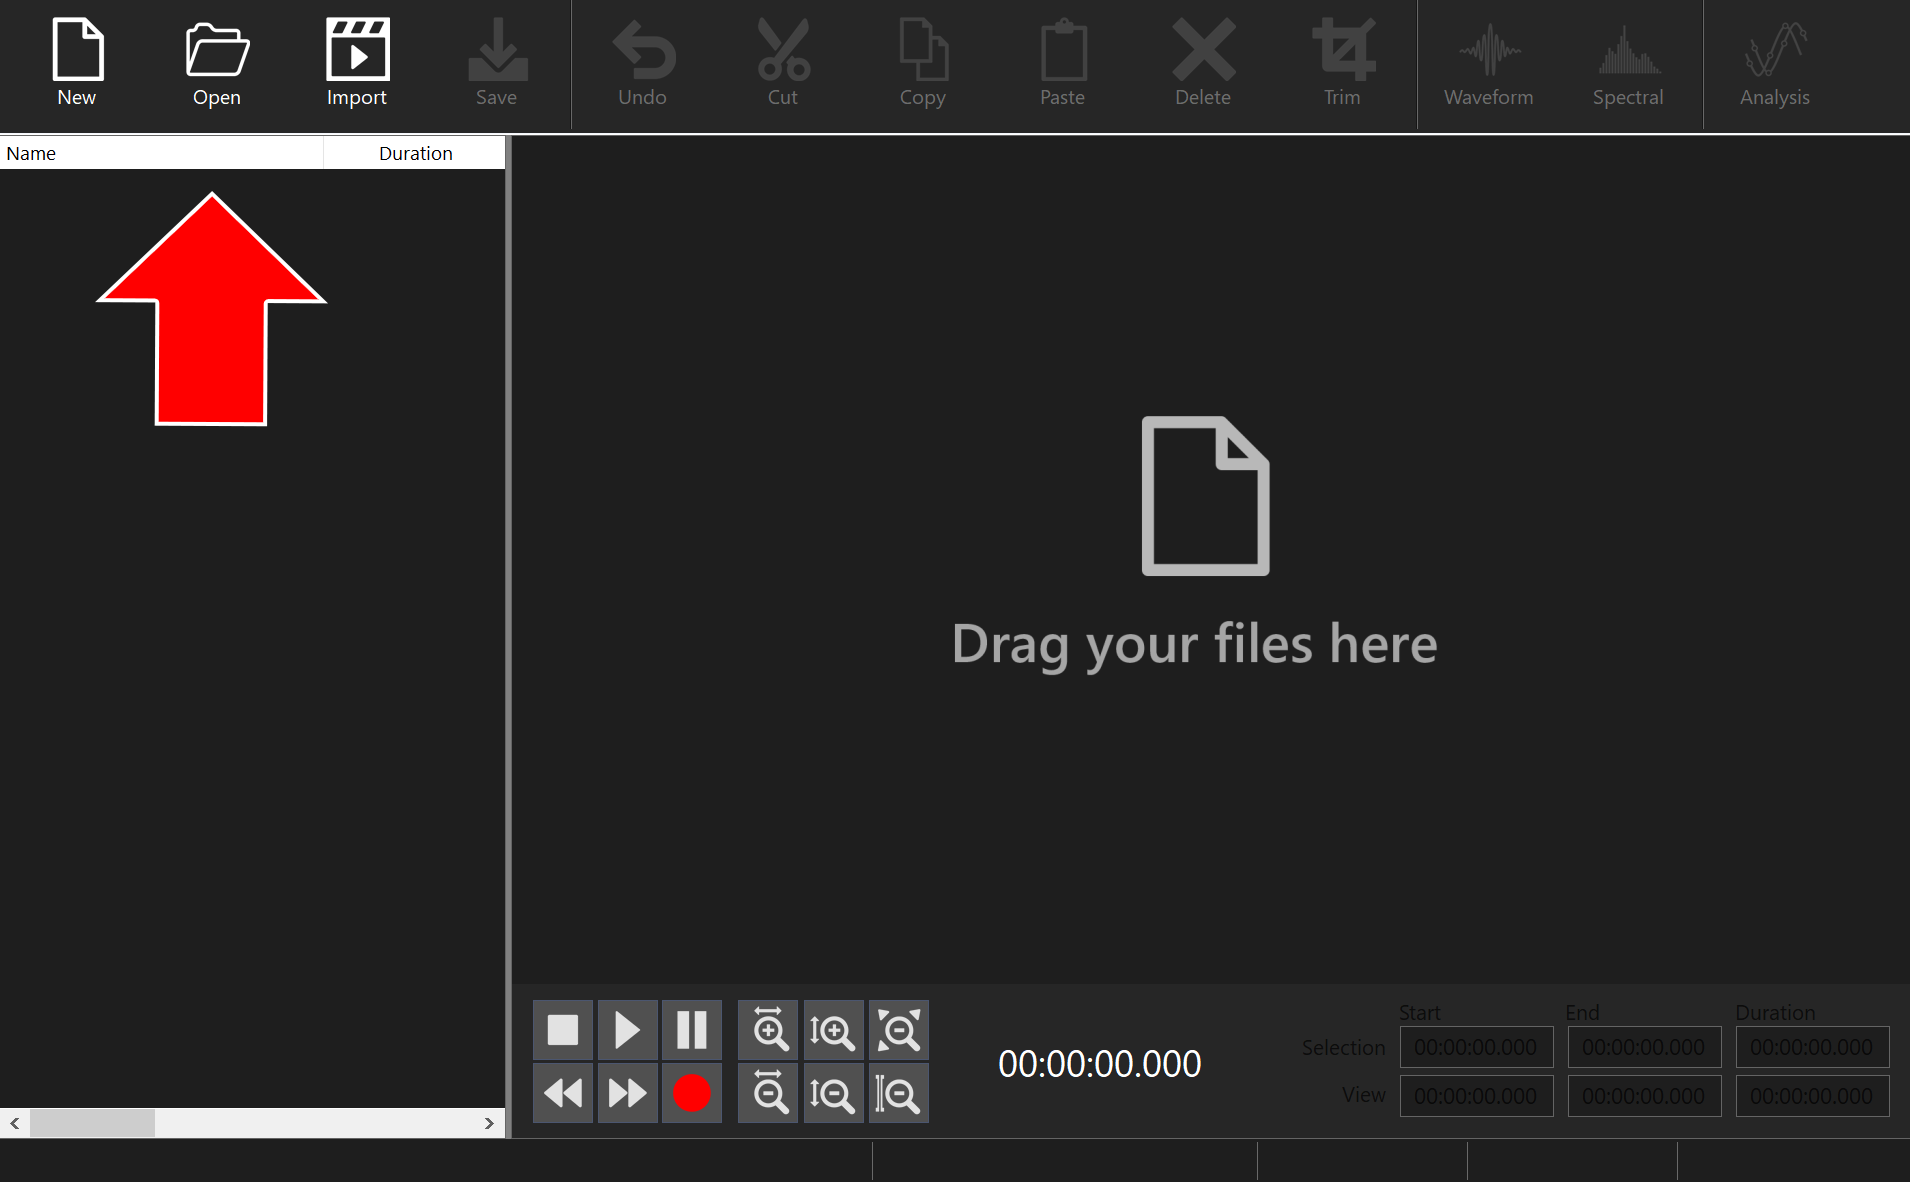The width and height of the screenshot is (1910, 1182).
Task: Sort file list by Duration column
Action: (415, 153)
